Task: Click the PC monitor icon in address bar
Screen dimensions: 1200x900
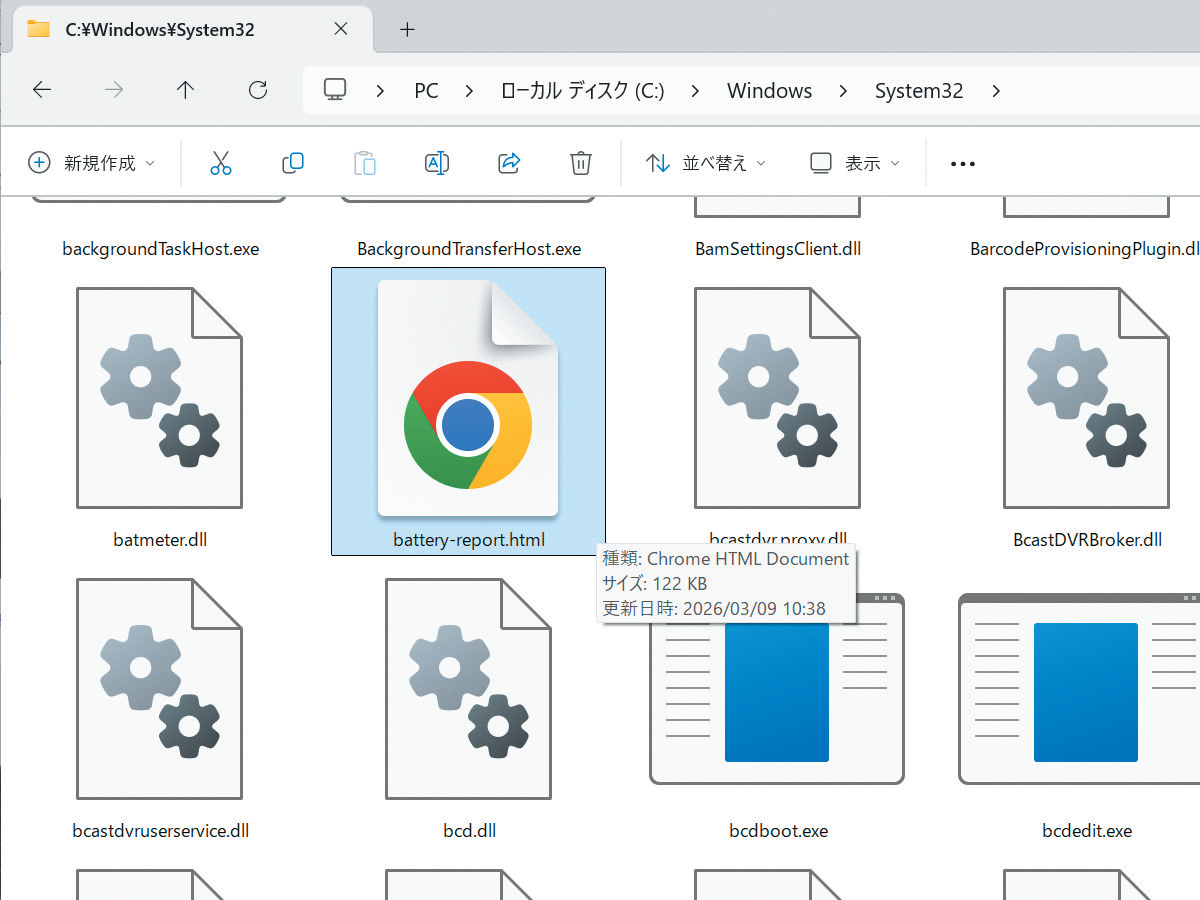Action: tap(335, 90)
